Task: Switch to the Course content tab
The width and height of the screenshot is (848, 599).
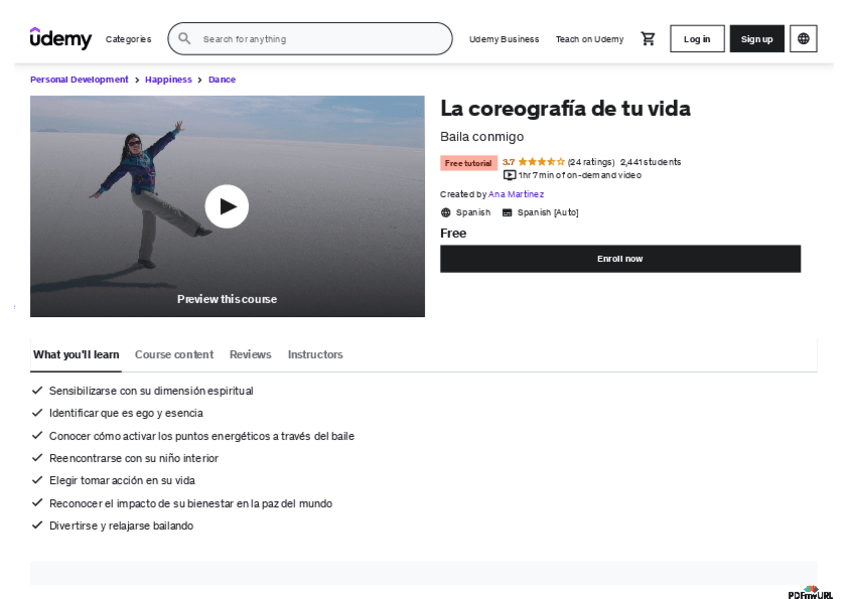Action: (174, 354)
